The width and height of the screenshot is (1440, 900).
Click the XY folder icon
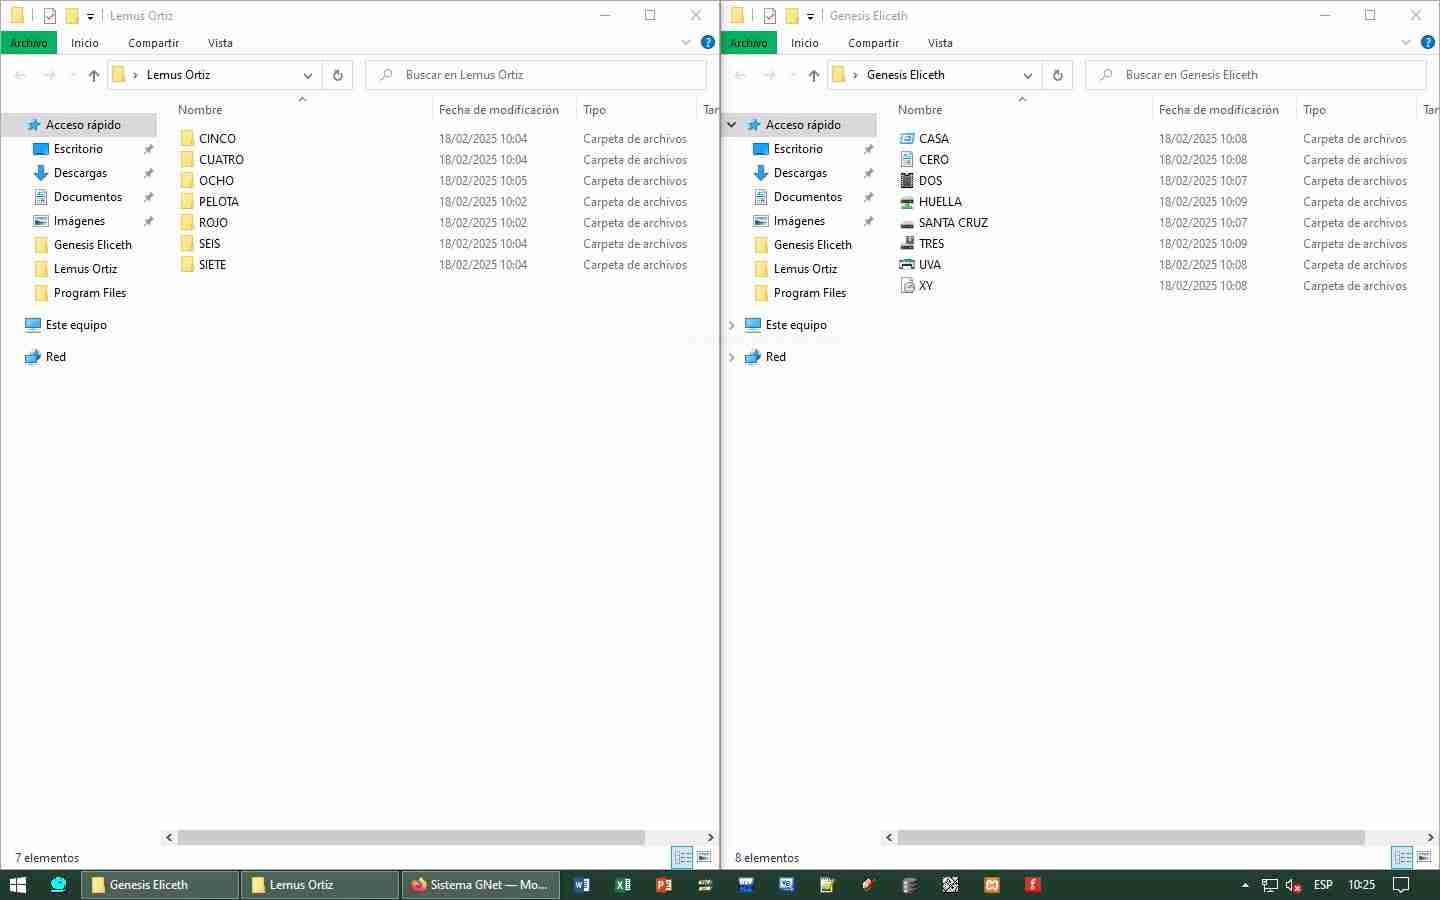pyautogui.click(x=907, y=286)
